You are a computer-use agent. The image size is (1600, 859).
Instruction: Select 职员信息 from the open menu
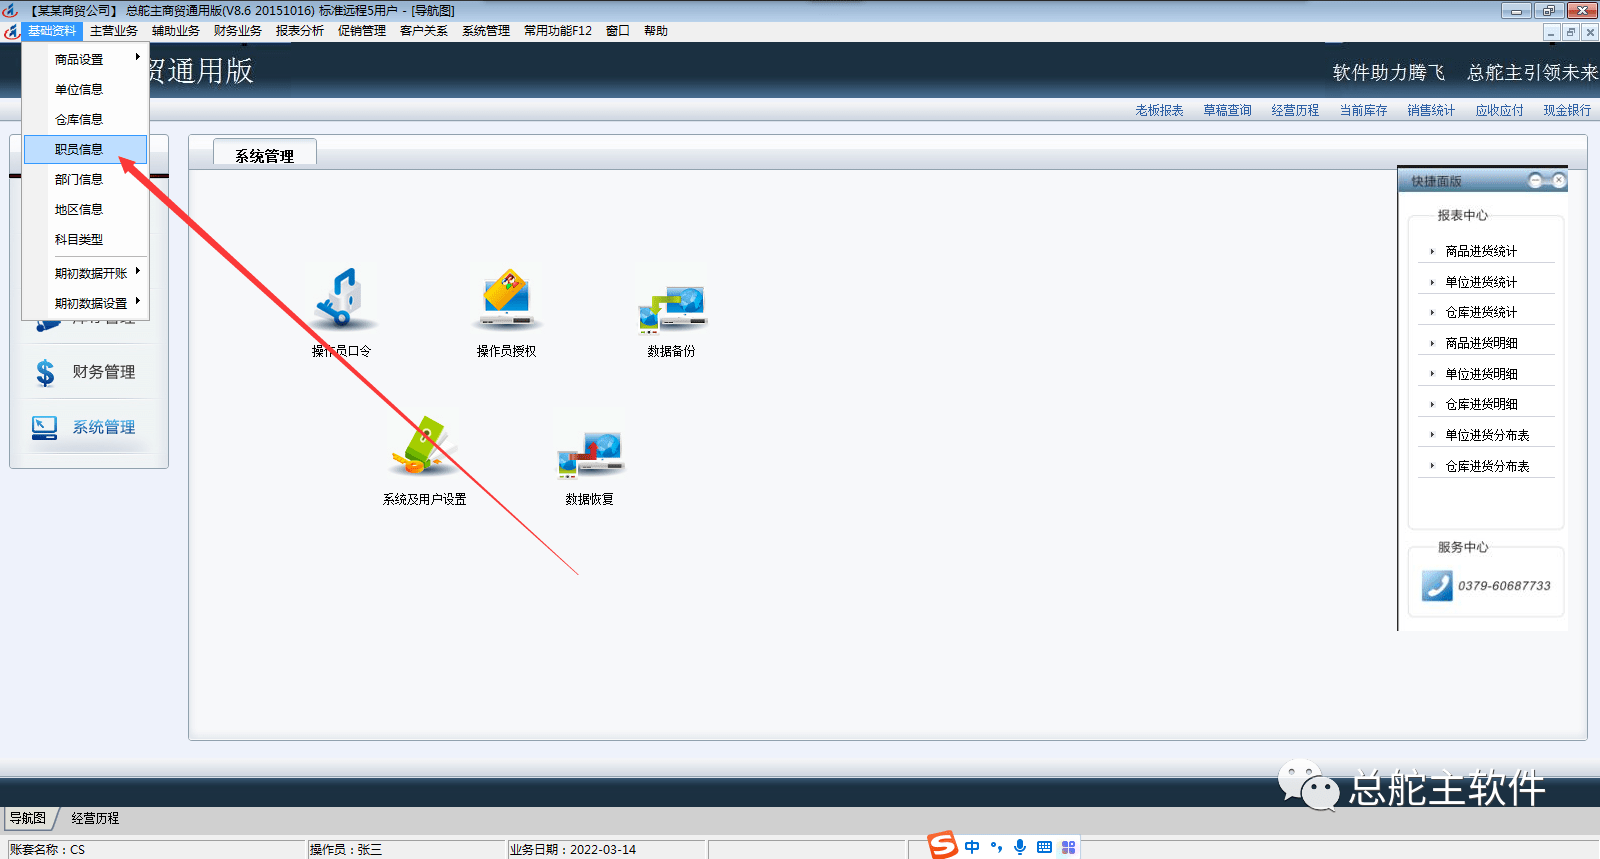coord(79,150)
